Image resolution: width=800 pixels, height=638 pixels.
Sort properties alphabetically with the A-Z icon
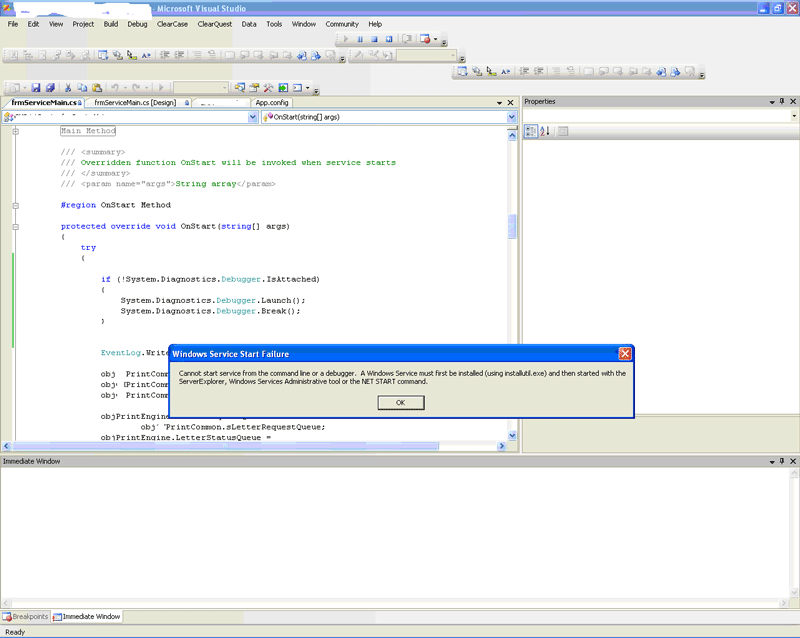point(545,131)
